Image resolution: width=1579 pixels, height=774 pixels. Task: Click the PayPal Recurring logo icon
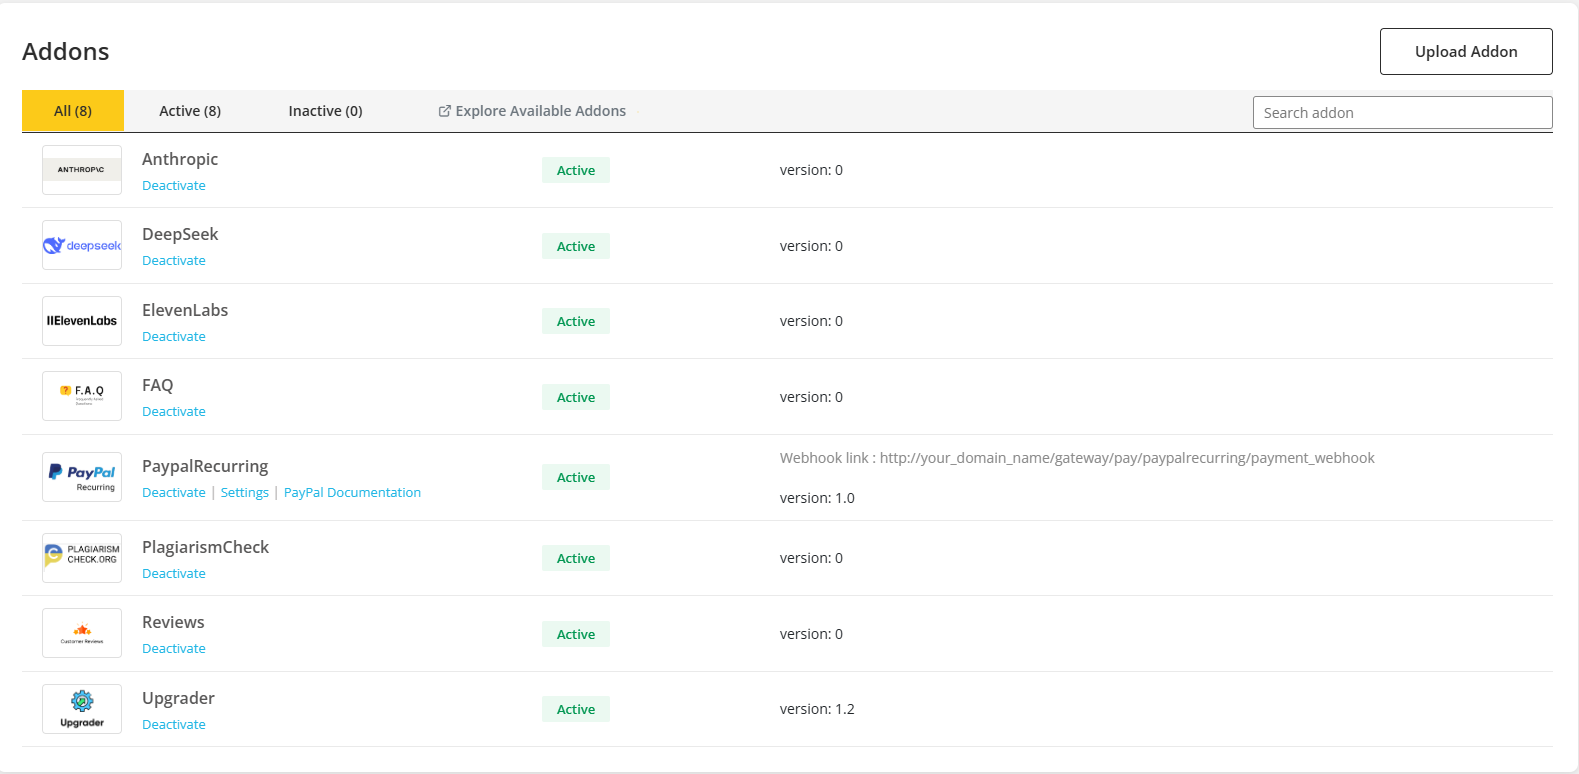(x=81, y=477)
